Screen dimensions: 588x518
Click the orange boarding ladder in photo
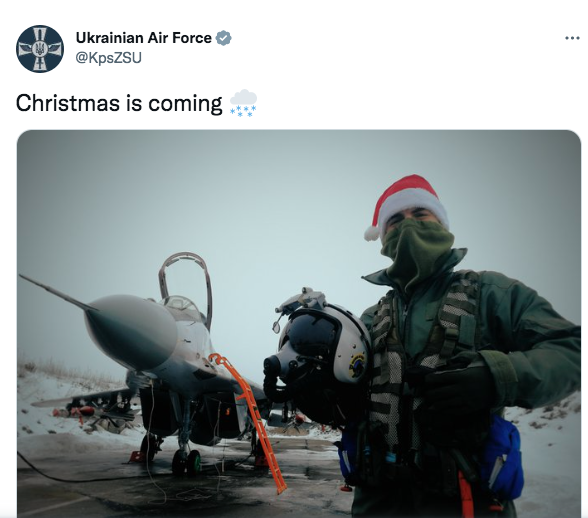(x=250, y=421)
